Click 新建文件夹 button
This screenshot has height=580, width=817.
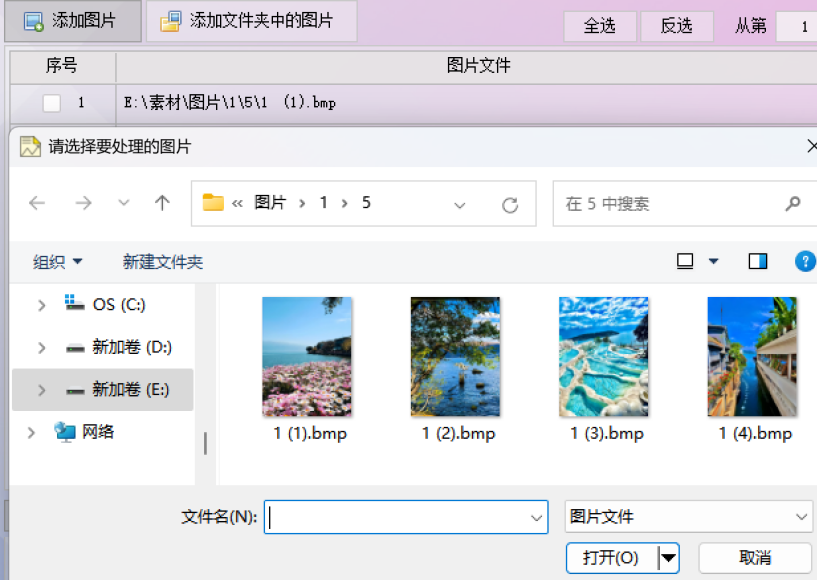[163, 262]
